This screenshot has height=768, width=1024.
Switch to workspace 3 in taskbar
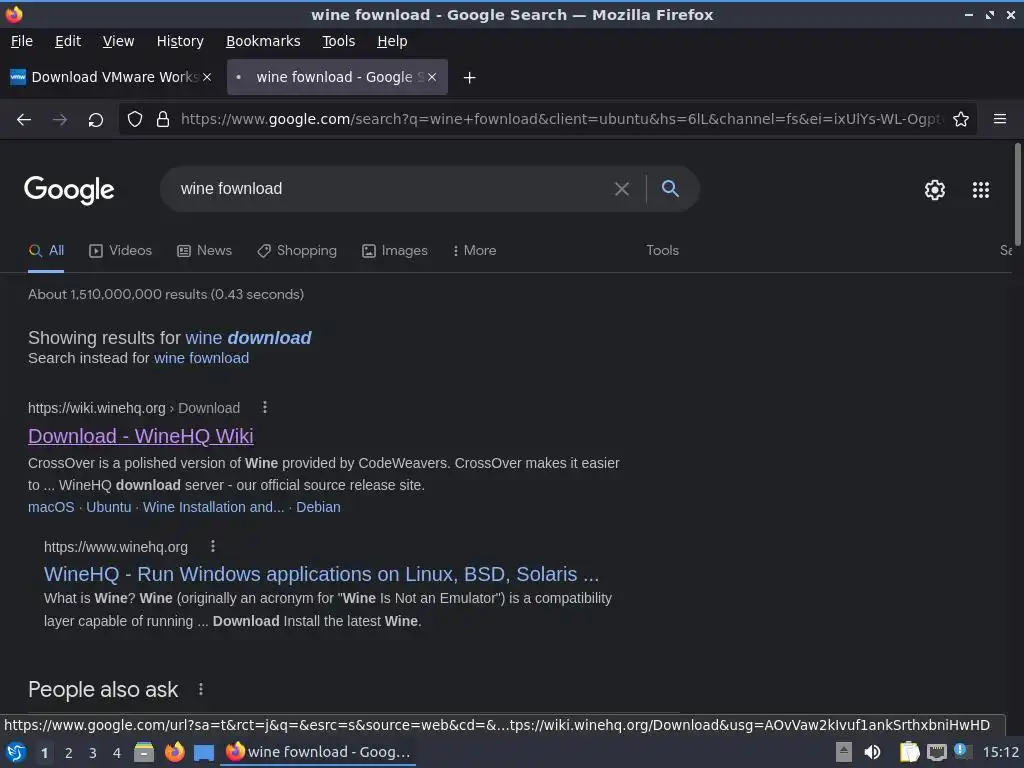click(x=93, y=753)
